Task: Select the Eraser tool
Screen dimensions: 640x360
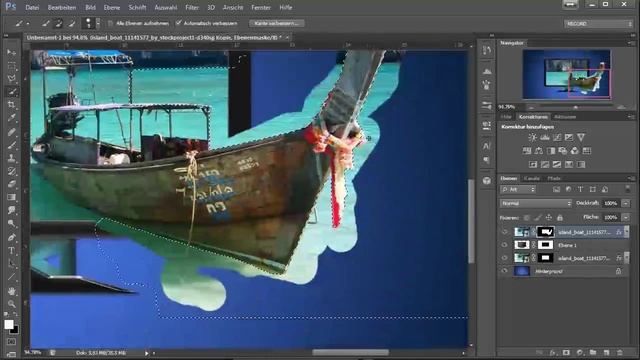Action: [x=11, y=184]
